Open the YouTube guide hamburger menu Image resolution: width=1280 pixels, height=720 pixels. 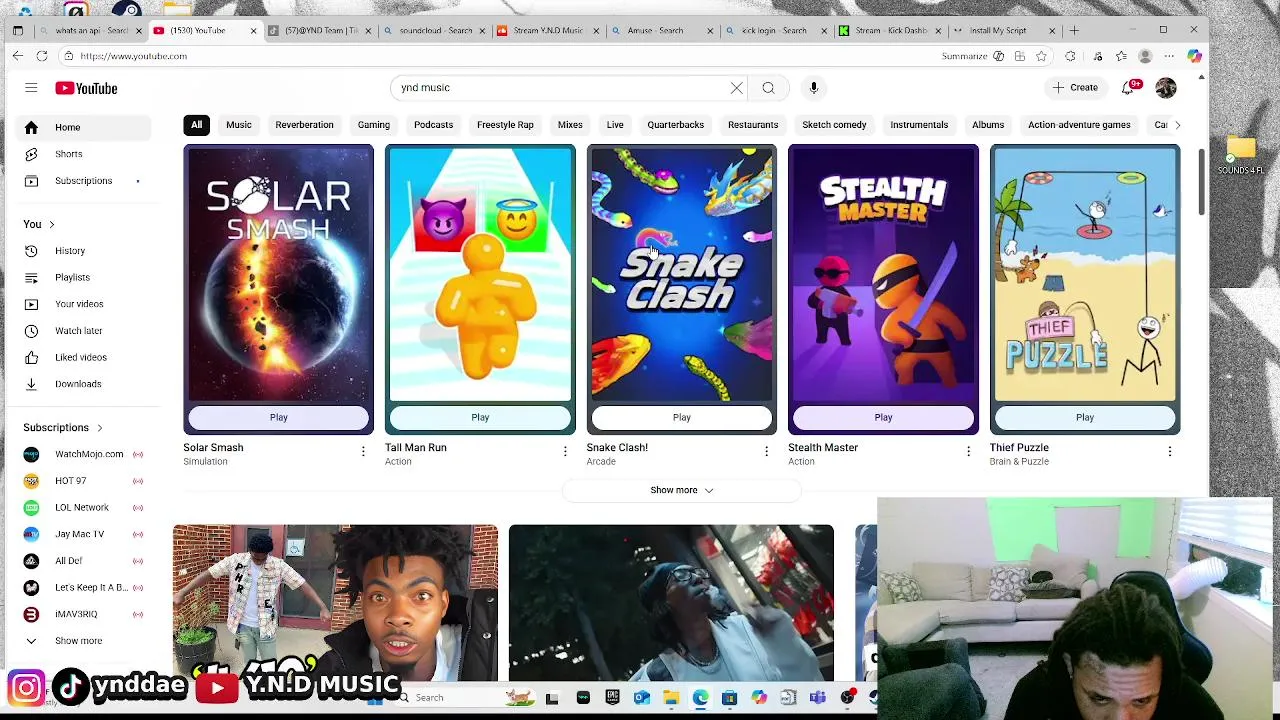(31, 88)
